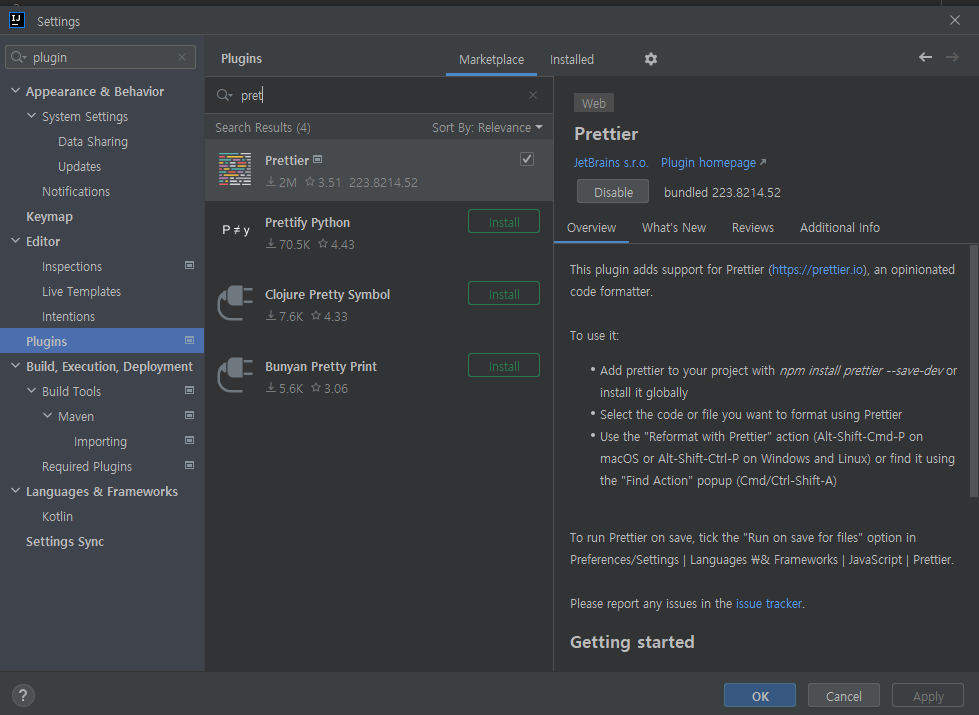Click the settings search magnifier icon
The image size is (979, 715).
[x=19, y=57]
